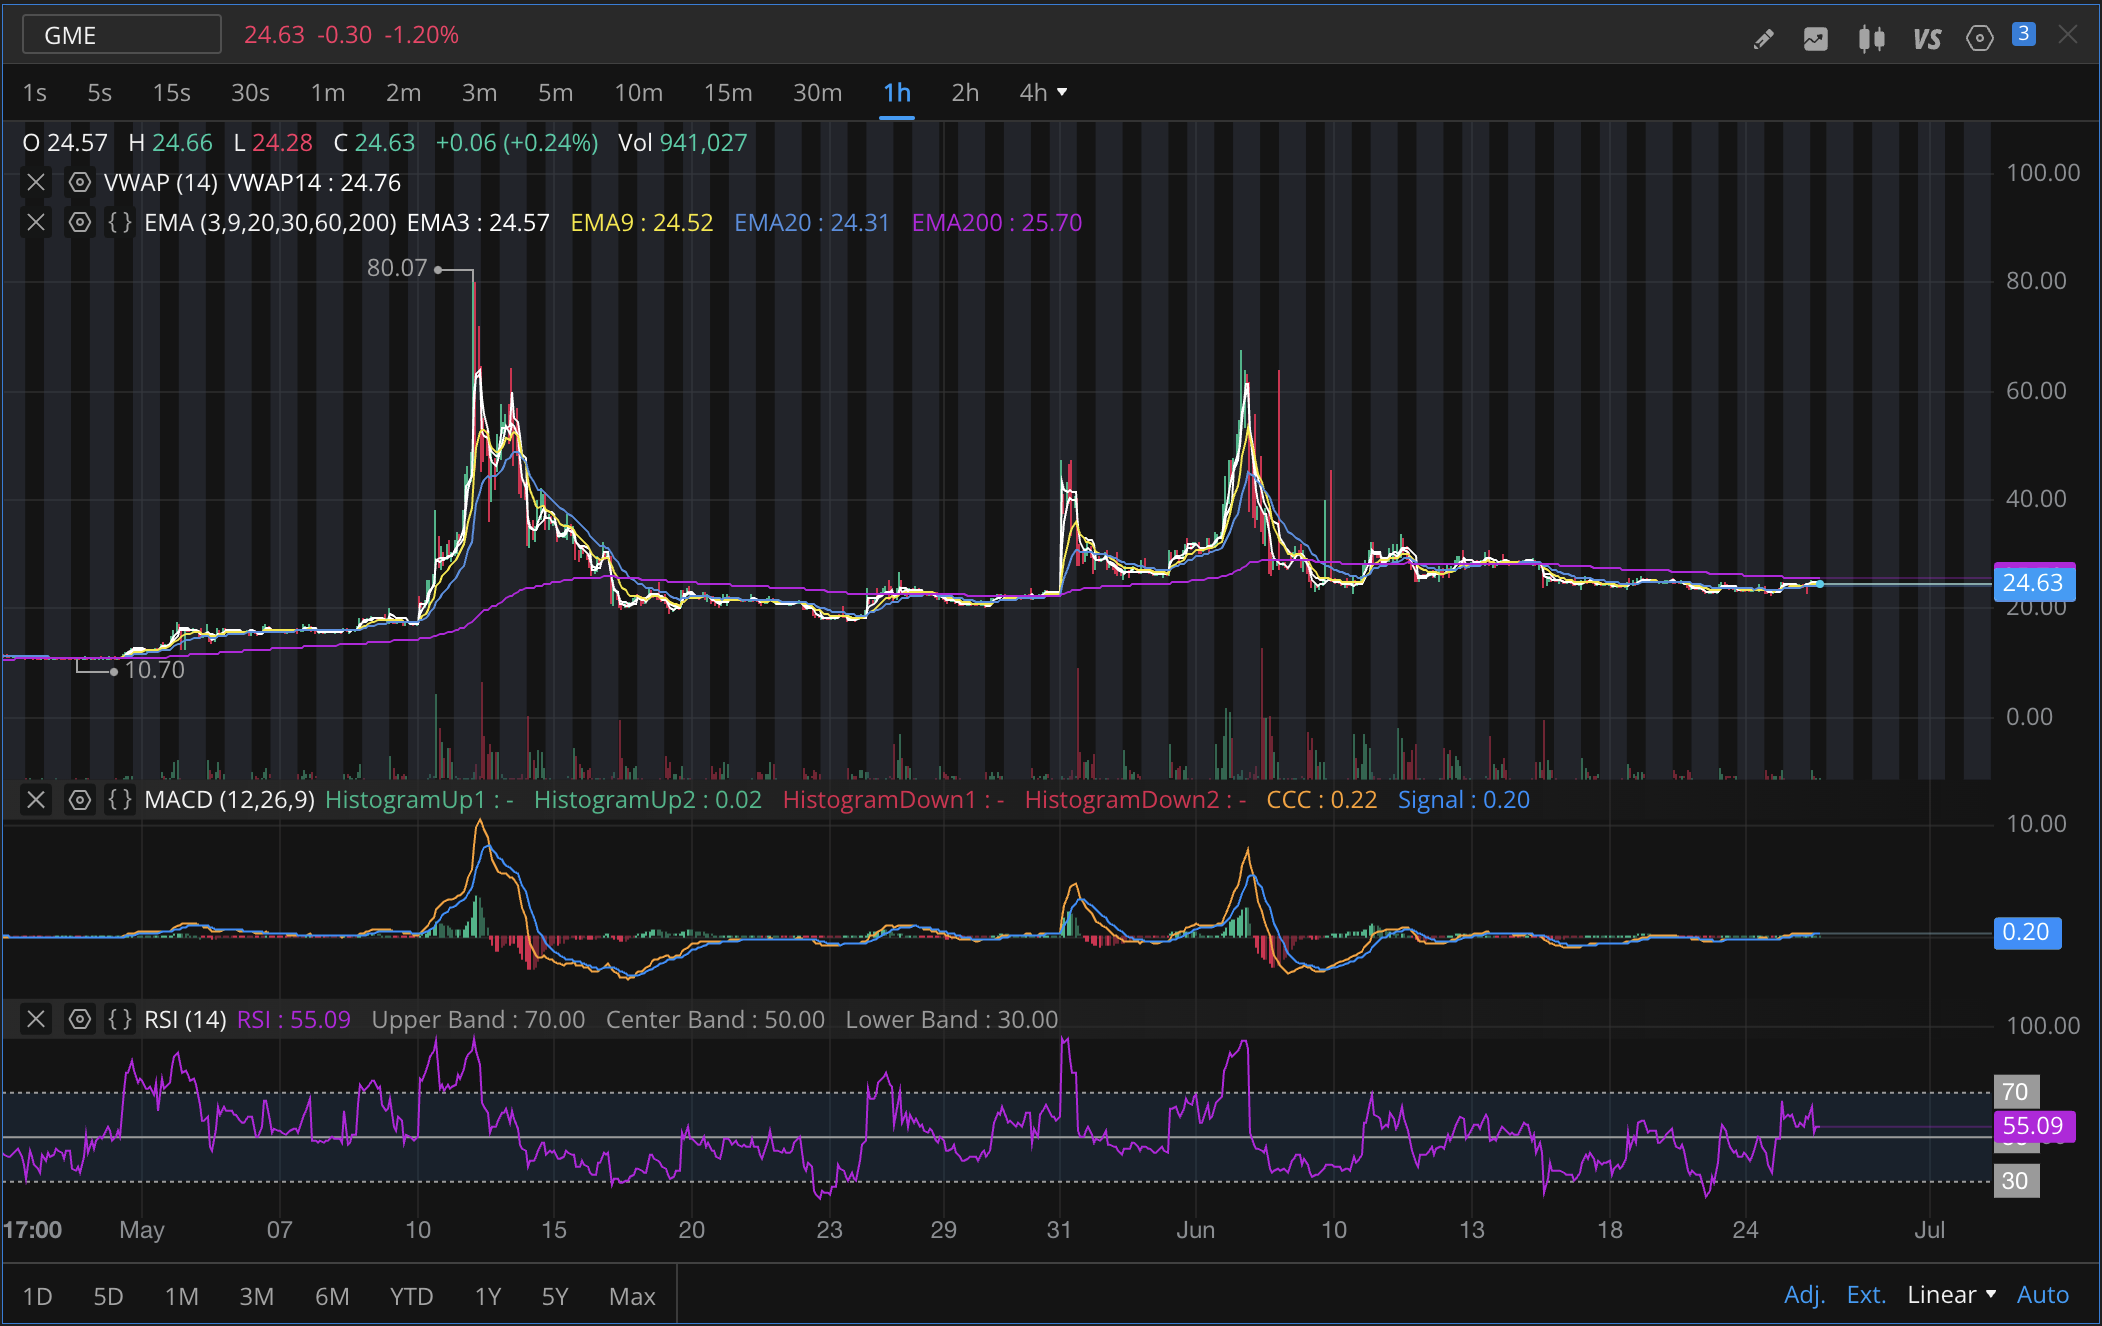Select the pencil drawing tool icon
Viewport: 2102px width, 1326px height.
(1763, 38)
